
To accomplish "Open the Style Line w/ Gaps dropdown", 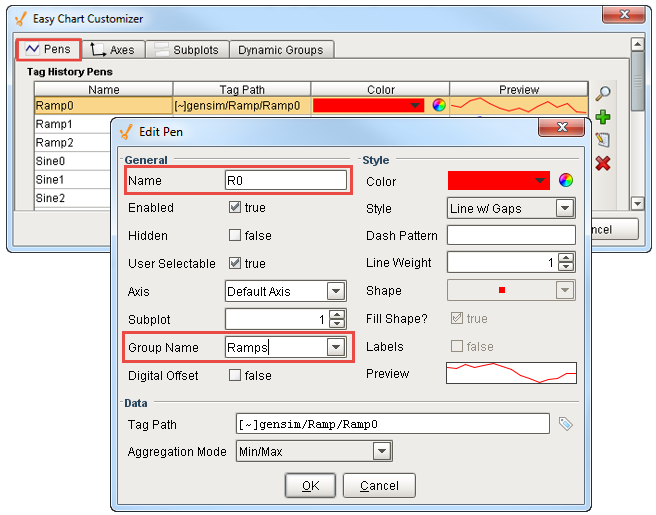I will pyautogui.click(x=565, y=208).
